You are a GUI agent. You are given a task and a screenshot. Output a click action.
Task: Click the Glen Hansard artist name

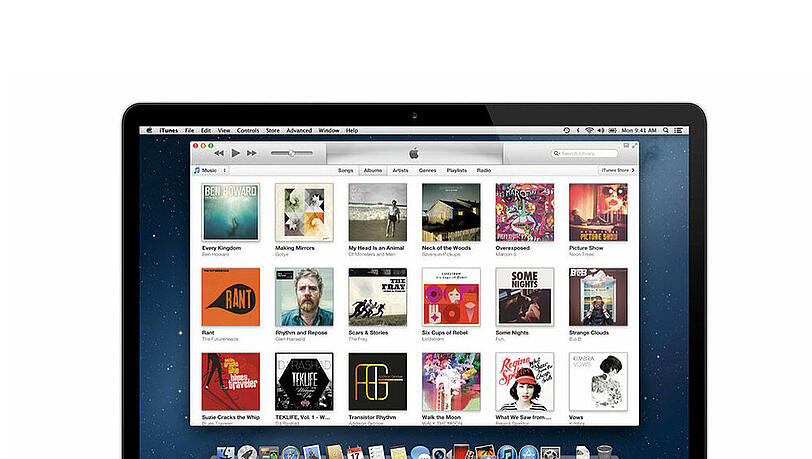point(290,339)
